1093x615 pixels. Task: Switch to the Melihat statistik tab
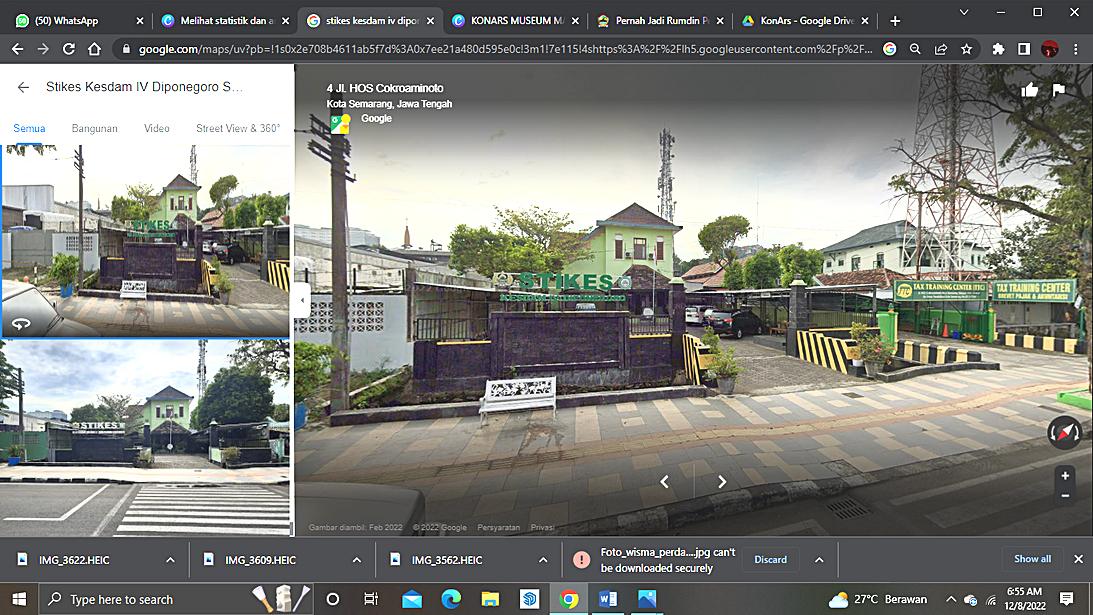pos(222,21)
